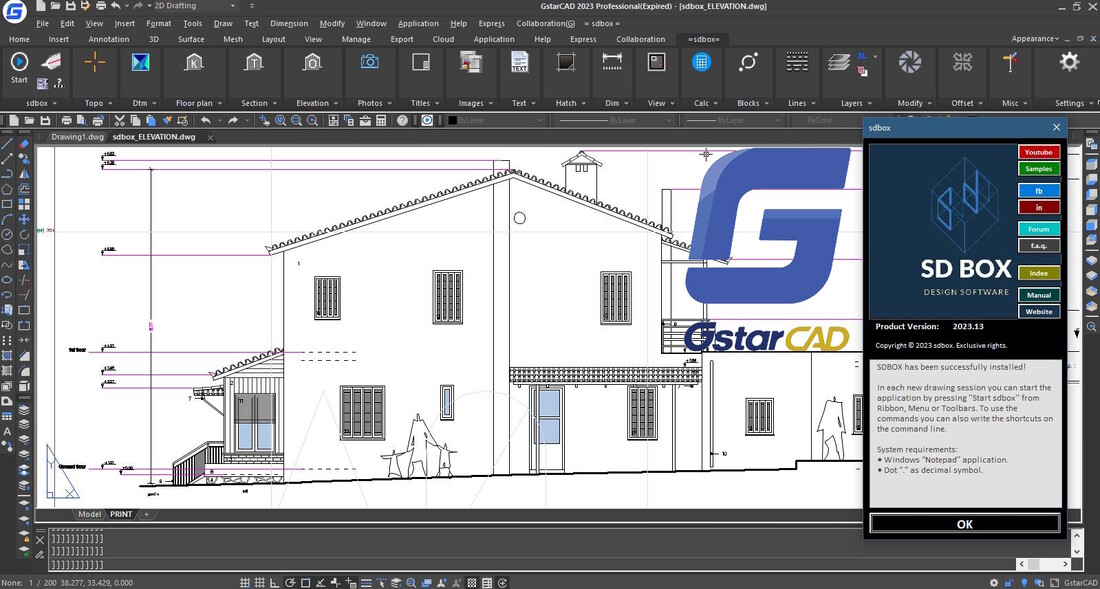Open the Photos camera tool

click(x=369, y=62)
